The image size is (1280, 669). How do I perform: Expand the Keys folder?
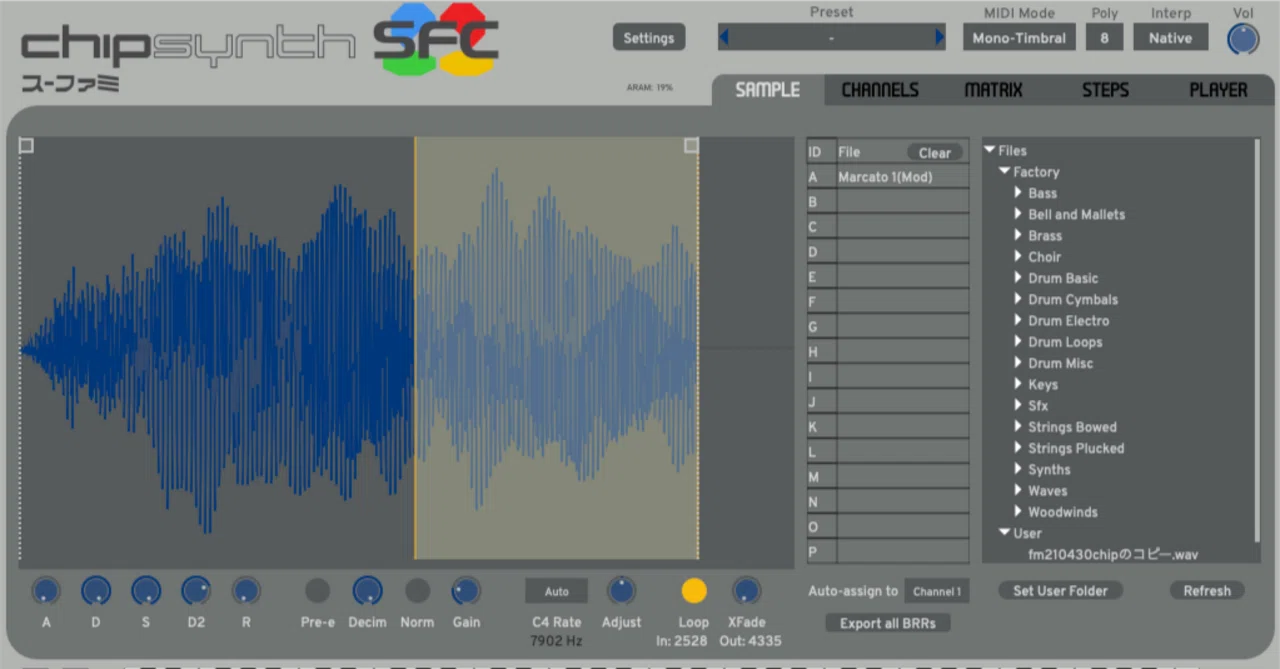click(1019, 384)
